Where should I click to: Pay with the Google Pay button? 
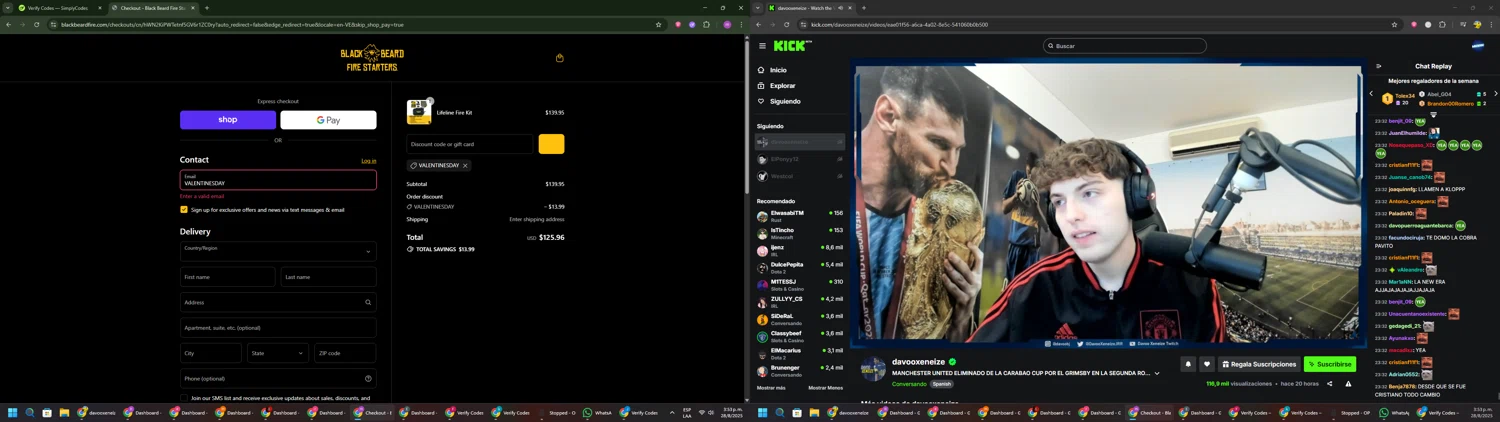[x=328, y=120]
